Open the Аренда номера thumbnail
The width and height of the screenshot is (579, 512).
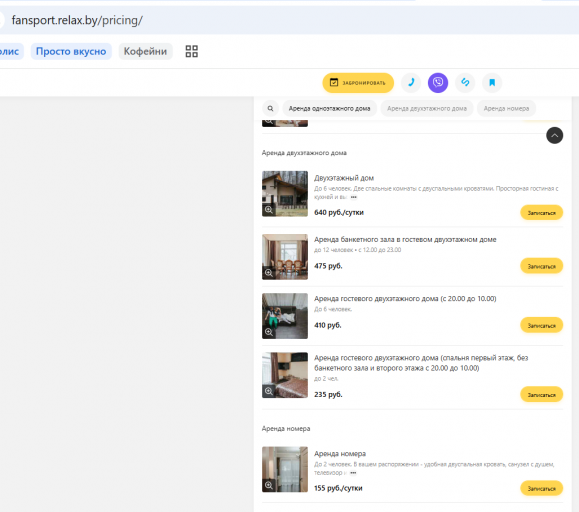tap(285, 469)
